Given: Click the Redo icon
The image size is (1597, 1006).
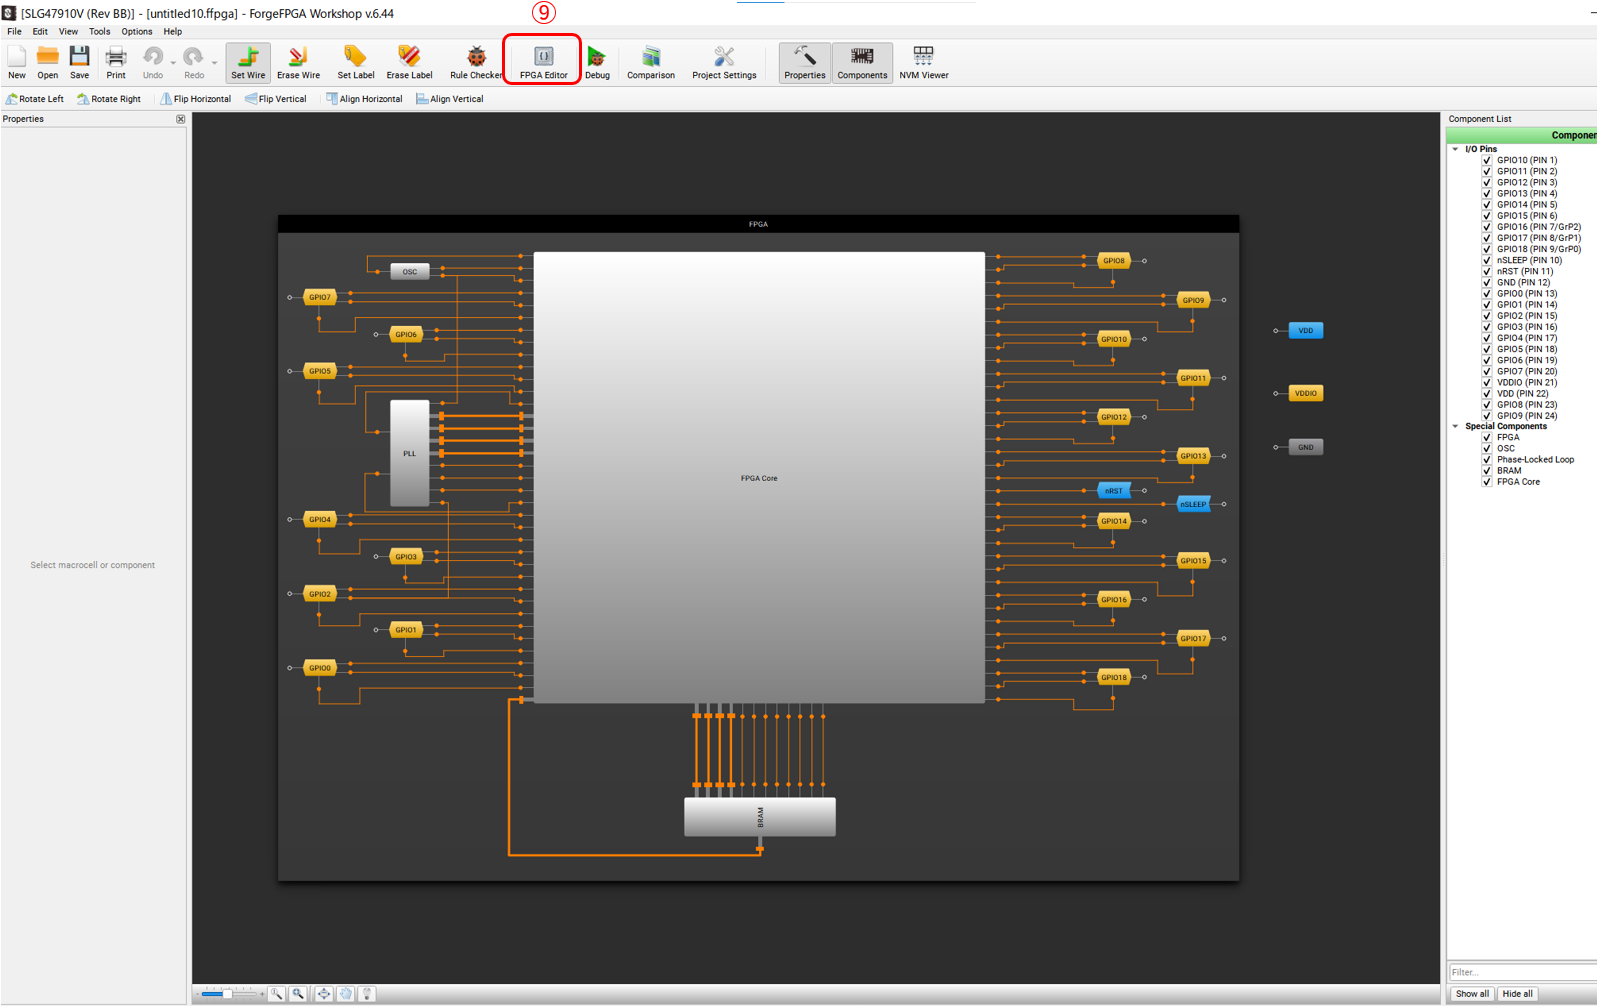Looking at the screenshot, I should 193,62.
